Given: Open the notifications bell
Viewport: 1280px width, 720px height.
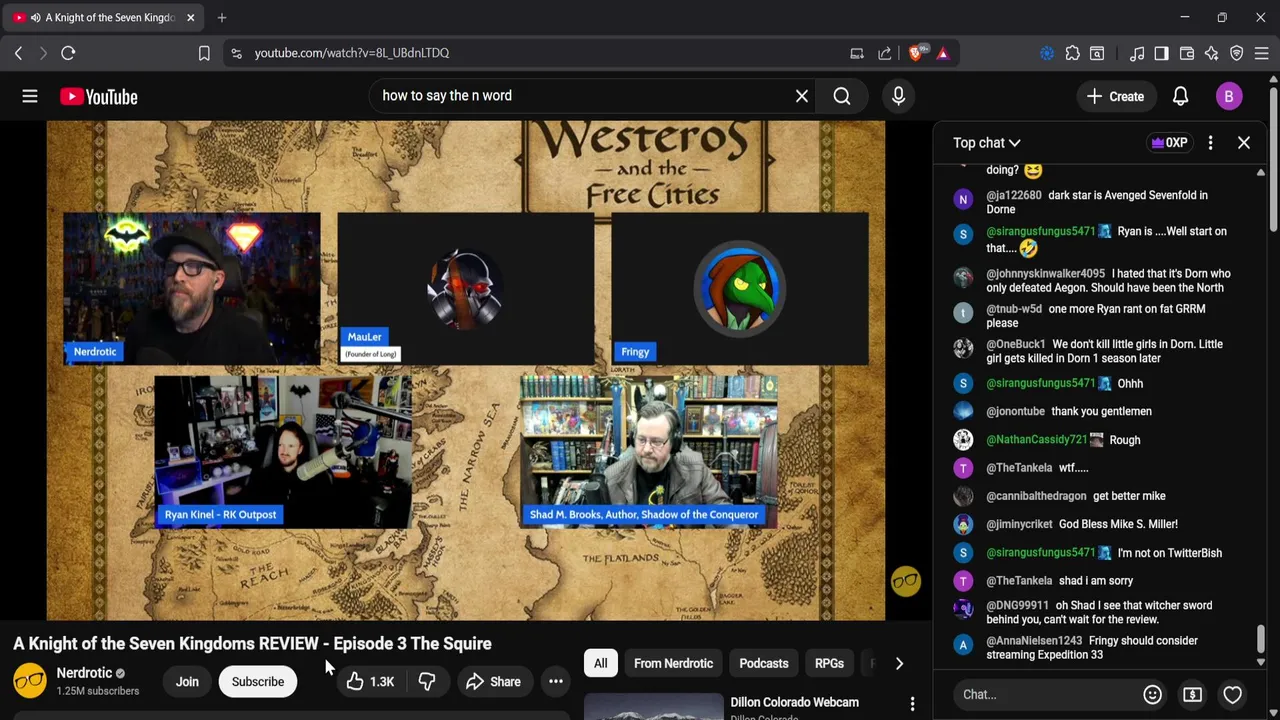Looking at the screenshot, I should pos(1180,96).
